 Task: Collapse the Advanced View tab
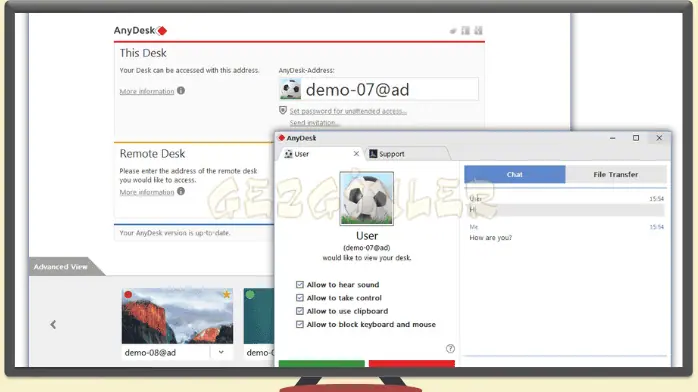61,267
